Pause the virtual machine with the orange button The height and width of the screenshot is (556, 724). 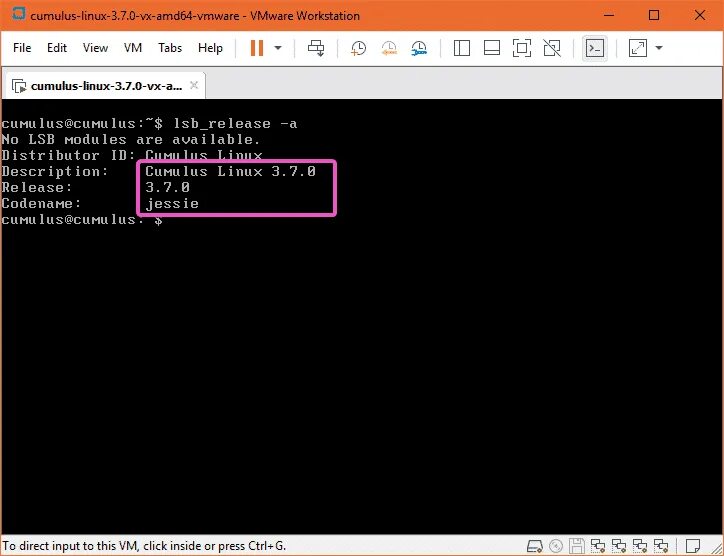pos(257,48)
